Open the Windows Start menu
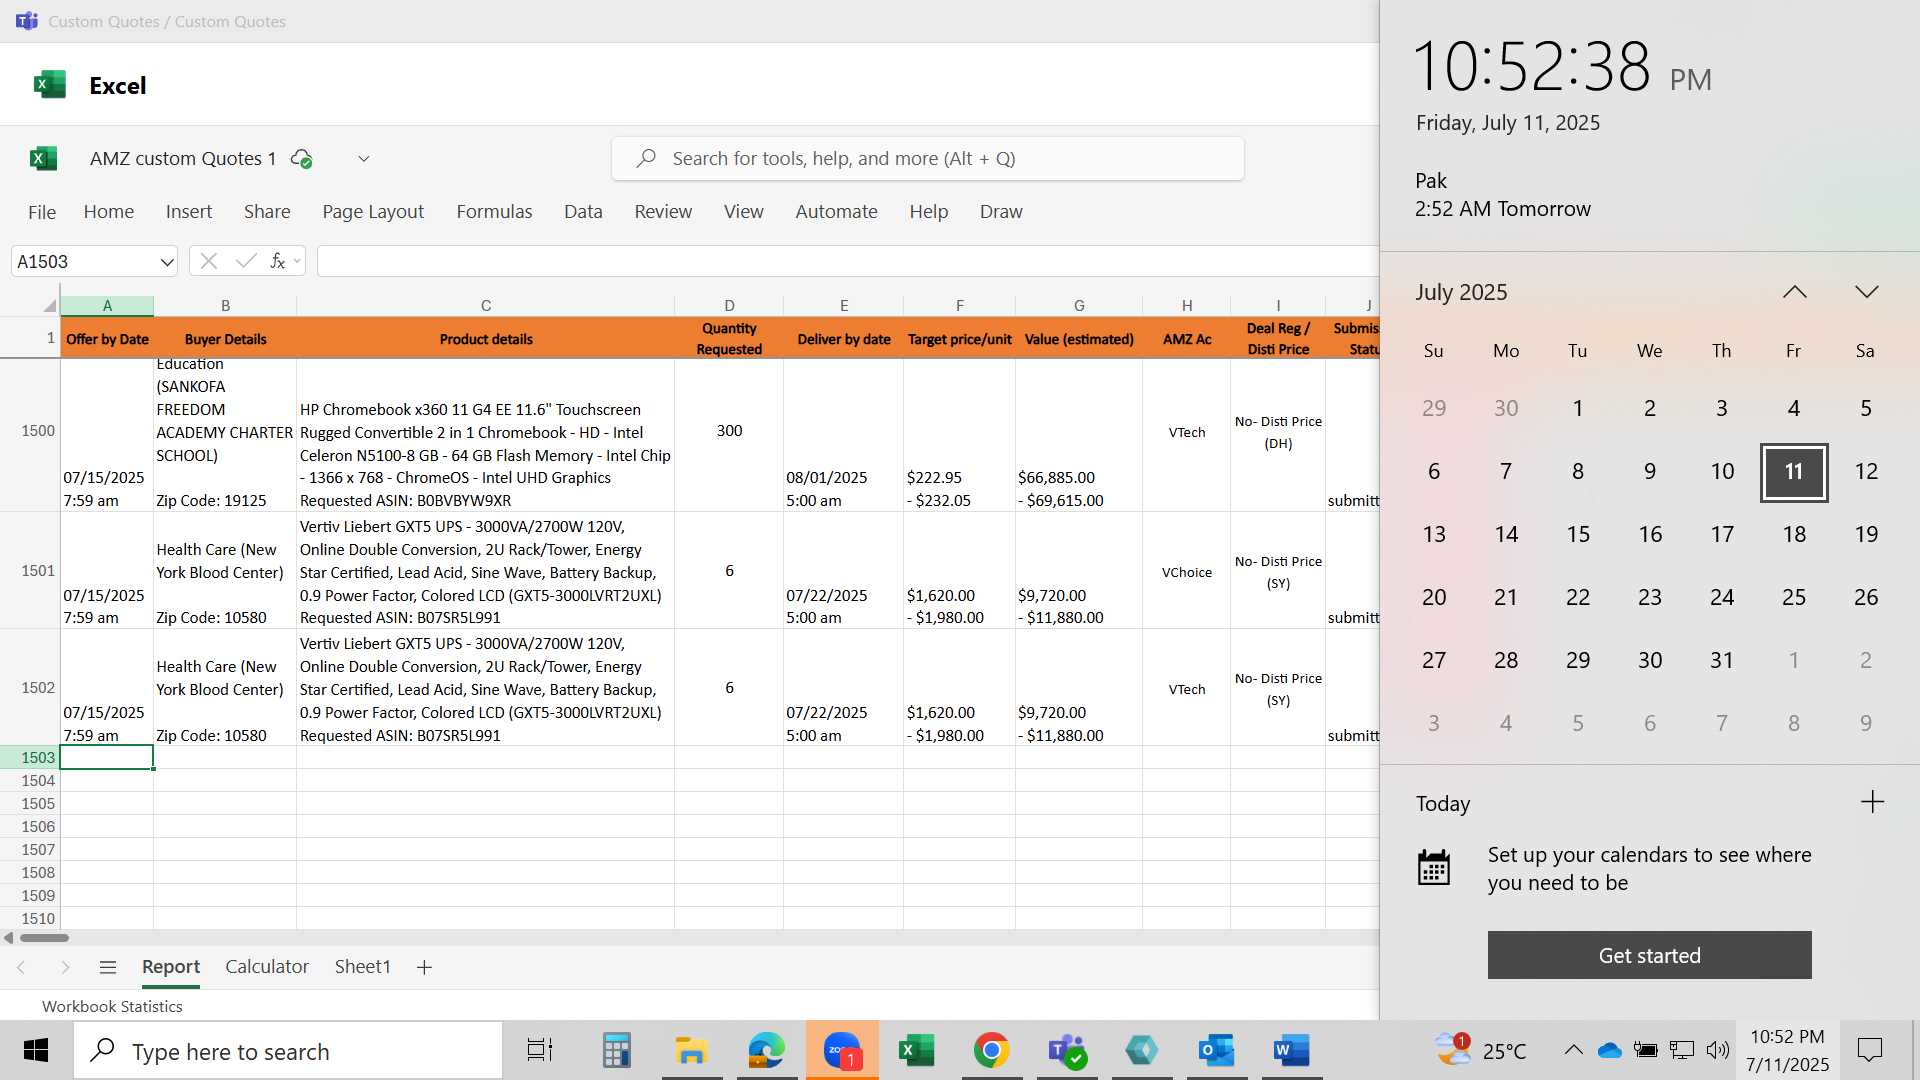The height and width of the screenshot is (1080, 1920). 36,1050
